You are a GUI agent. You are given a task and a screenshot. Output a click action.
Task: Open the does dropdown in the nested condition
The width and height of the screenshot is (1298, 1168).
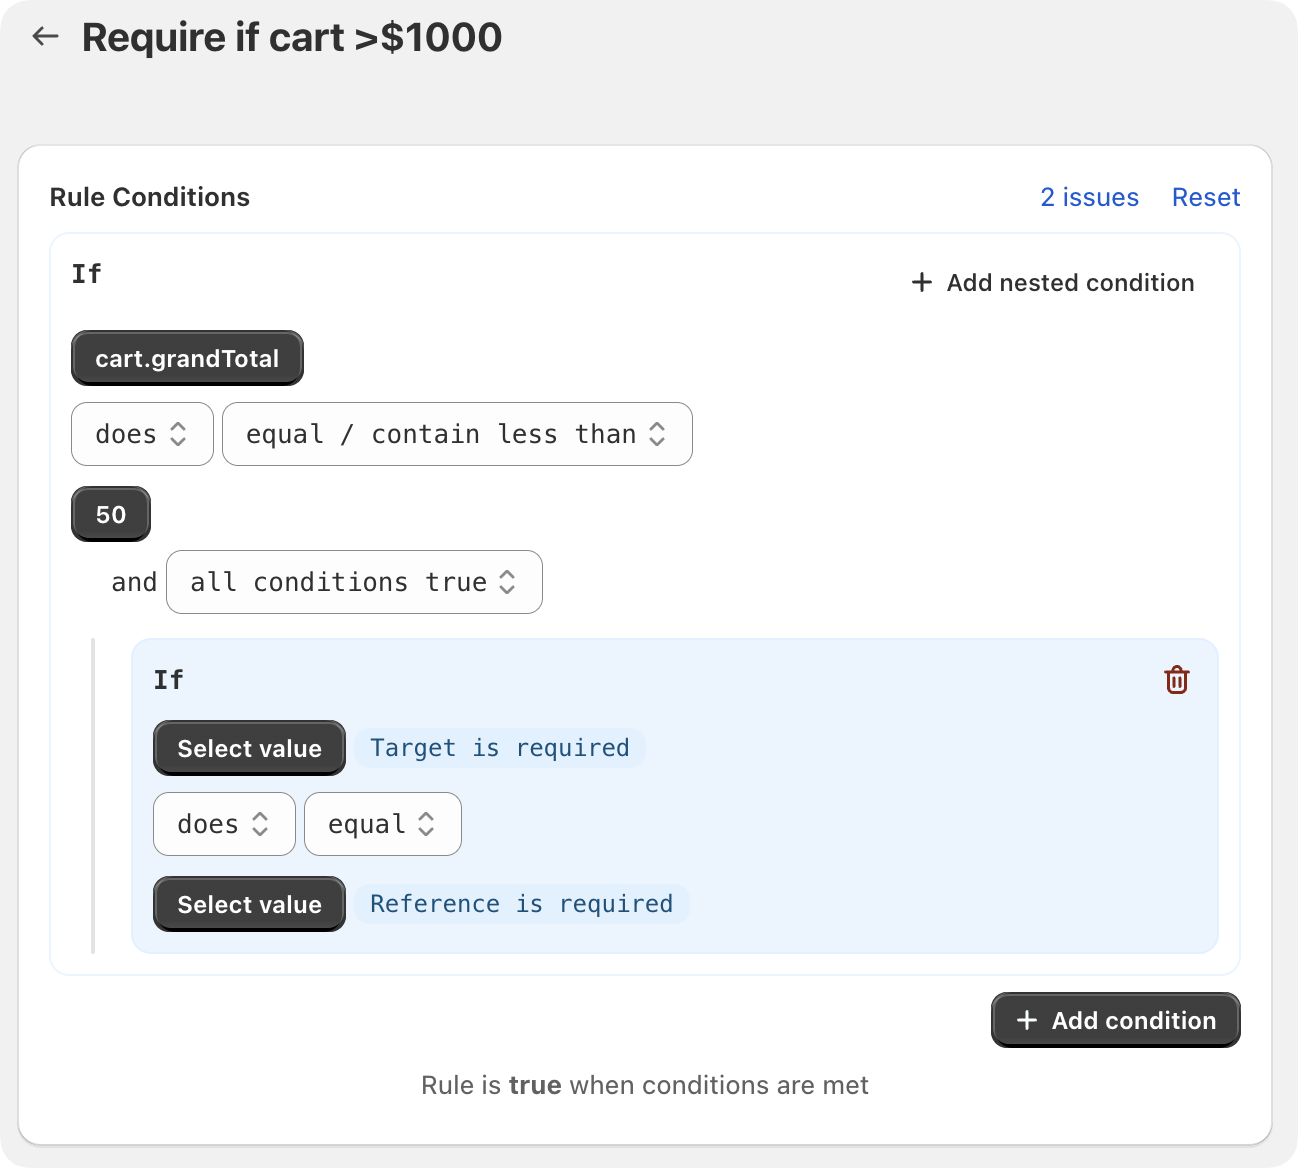tap(223, 824)
